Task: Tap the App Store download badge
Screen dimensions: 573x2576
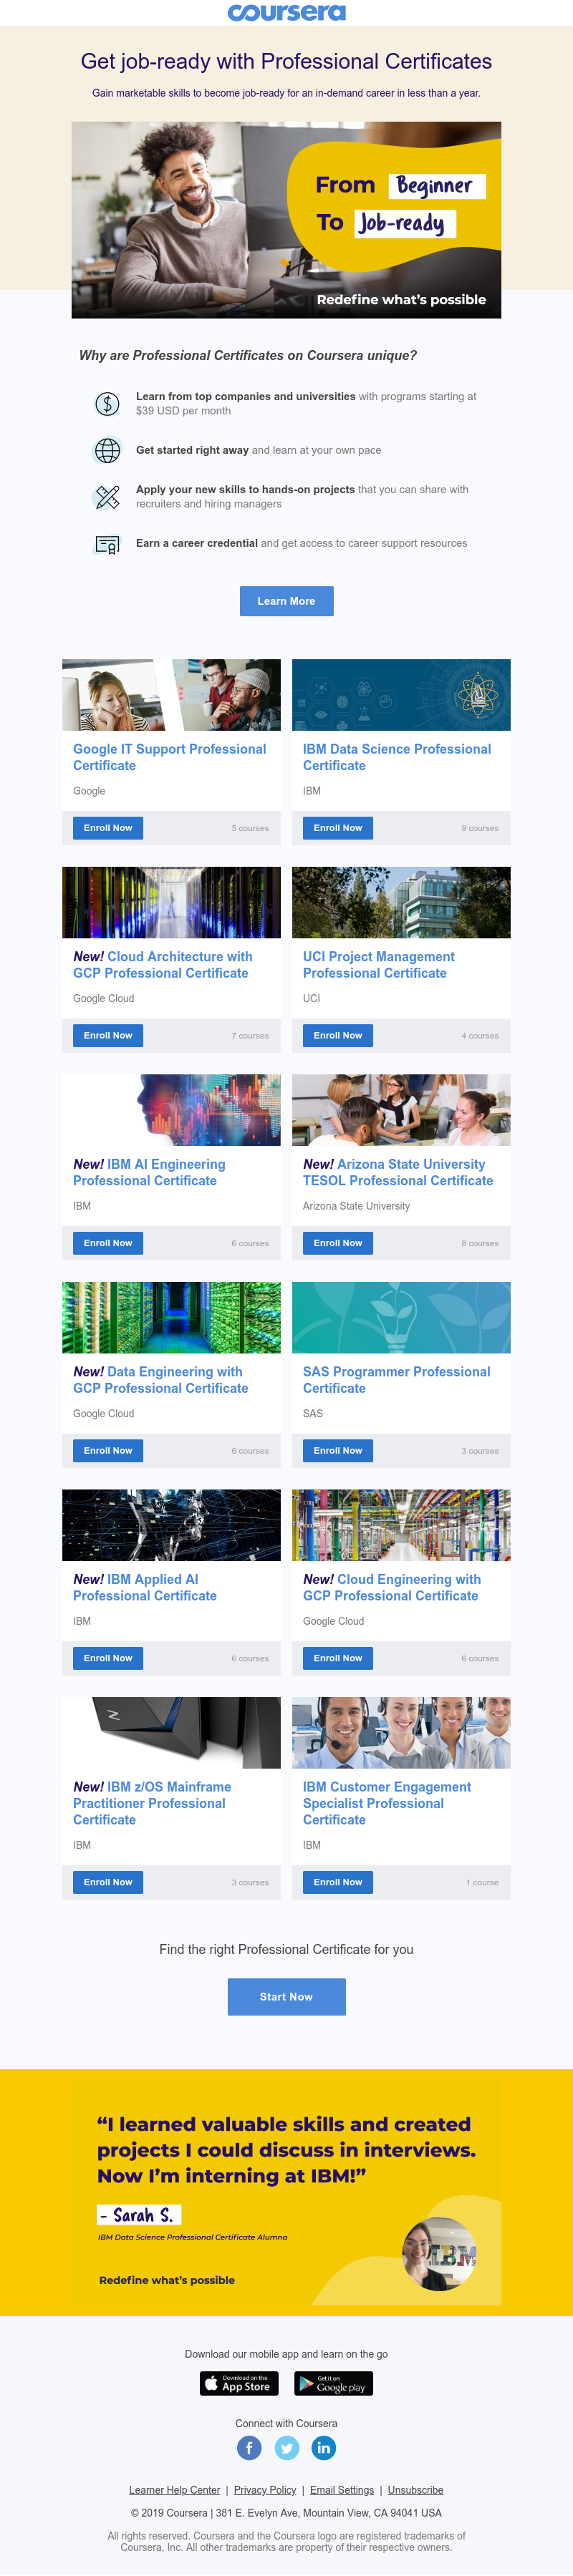Action: pyautogui.click(x=239, y=2384)
